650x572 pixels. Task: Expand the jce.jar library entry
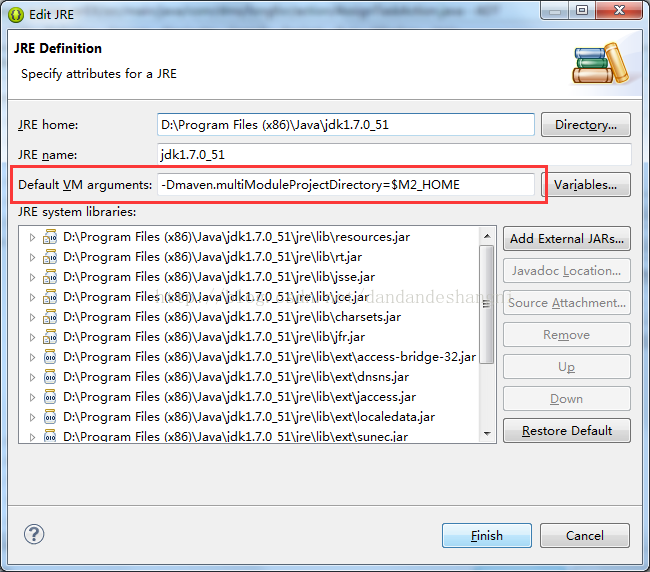[x=32, y=297]
